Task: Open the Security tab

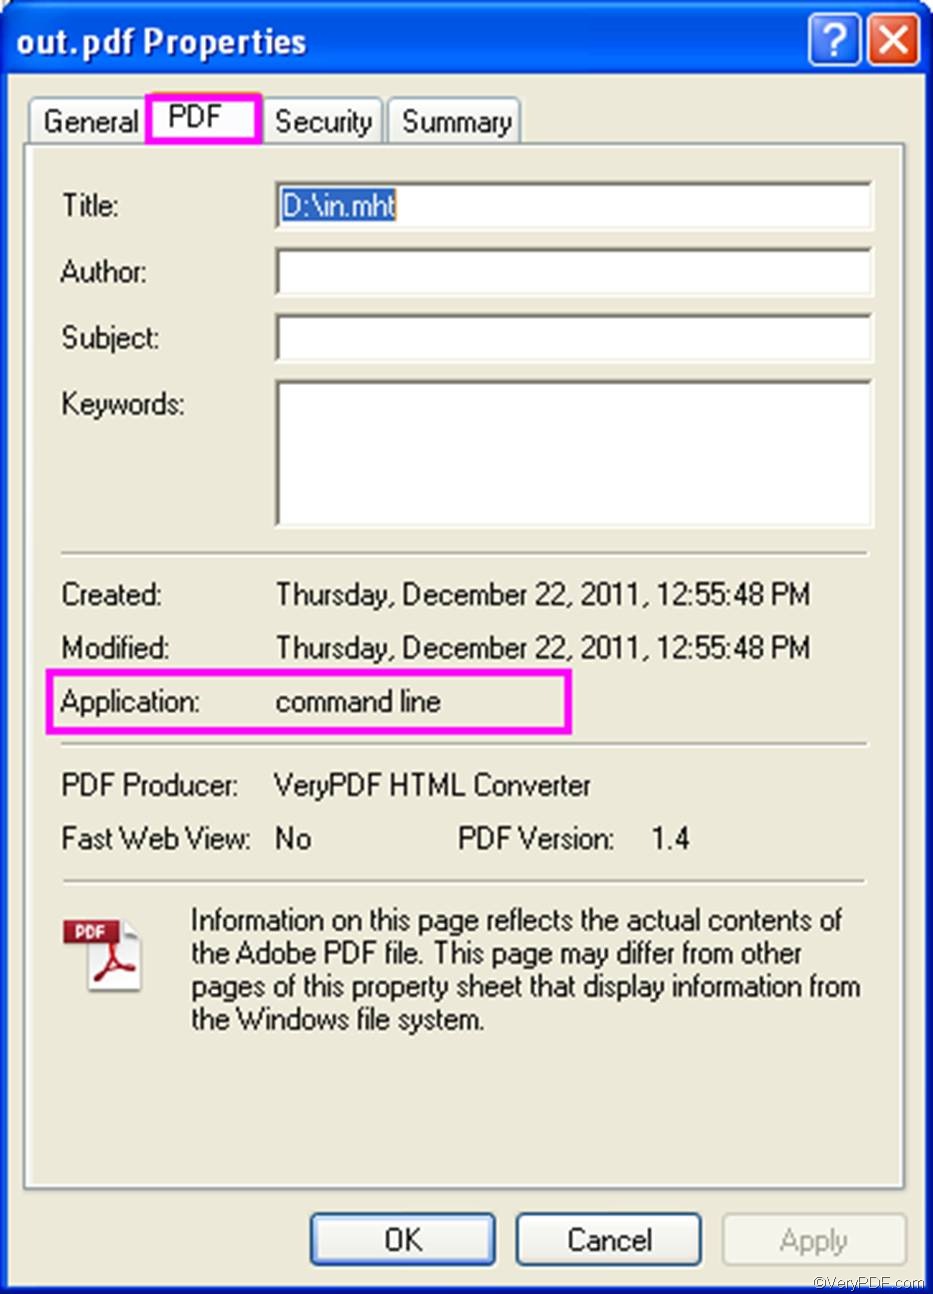Action: (322, 122)
